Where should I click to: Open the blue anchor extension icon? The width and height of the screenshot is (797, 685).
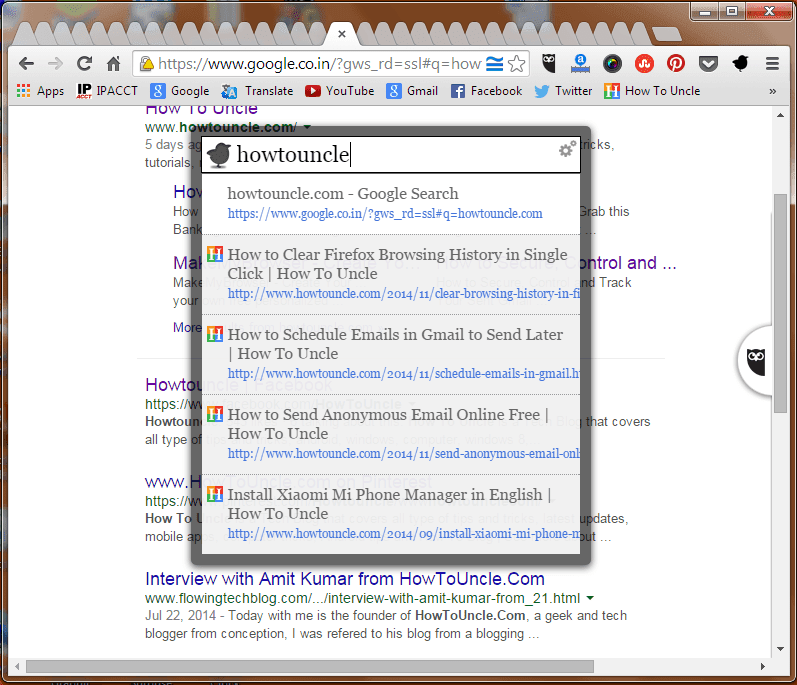(580, 64)
